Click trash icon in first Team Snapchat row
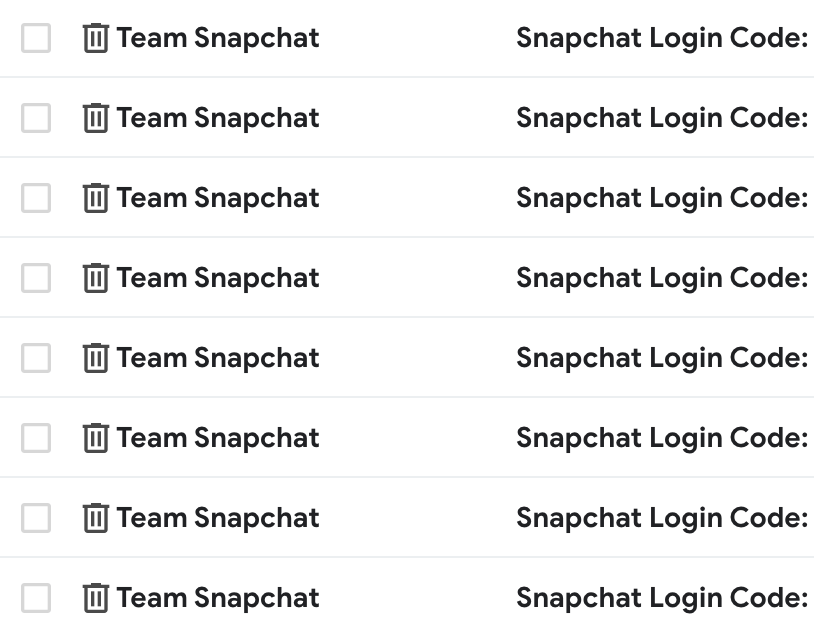 (x=96, y=38)
